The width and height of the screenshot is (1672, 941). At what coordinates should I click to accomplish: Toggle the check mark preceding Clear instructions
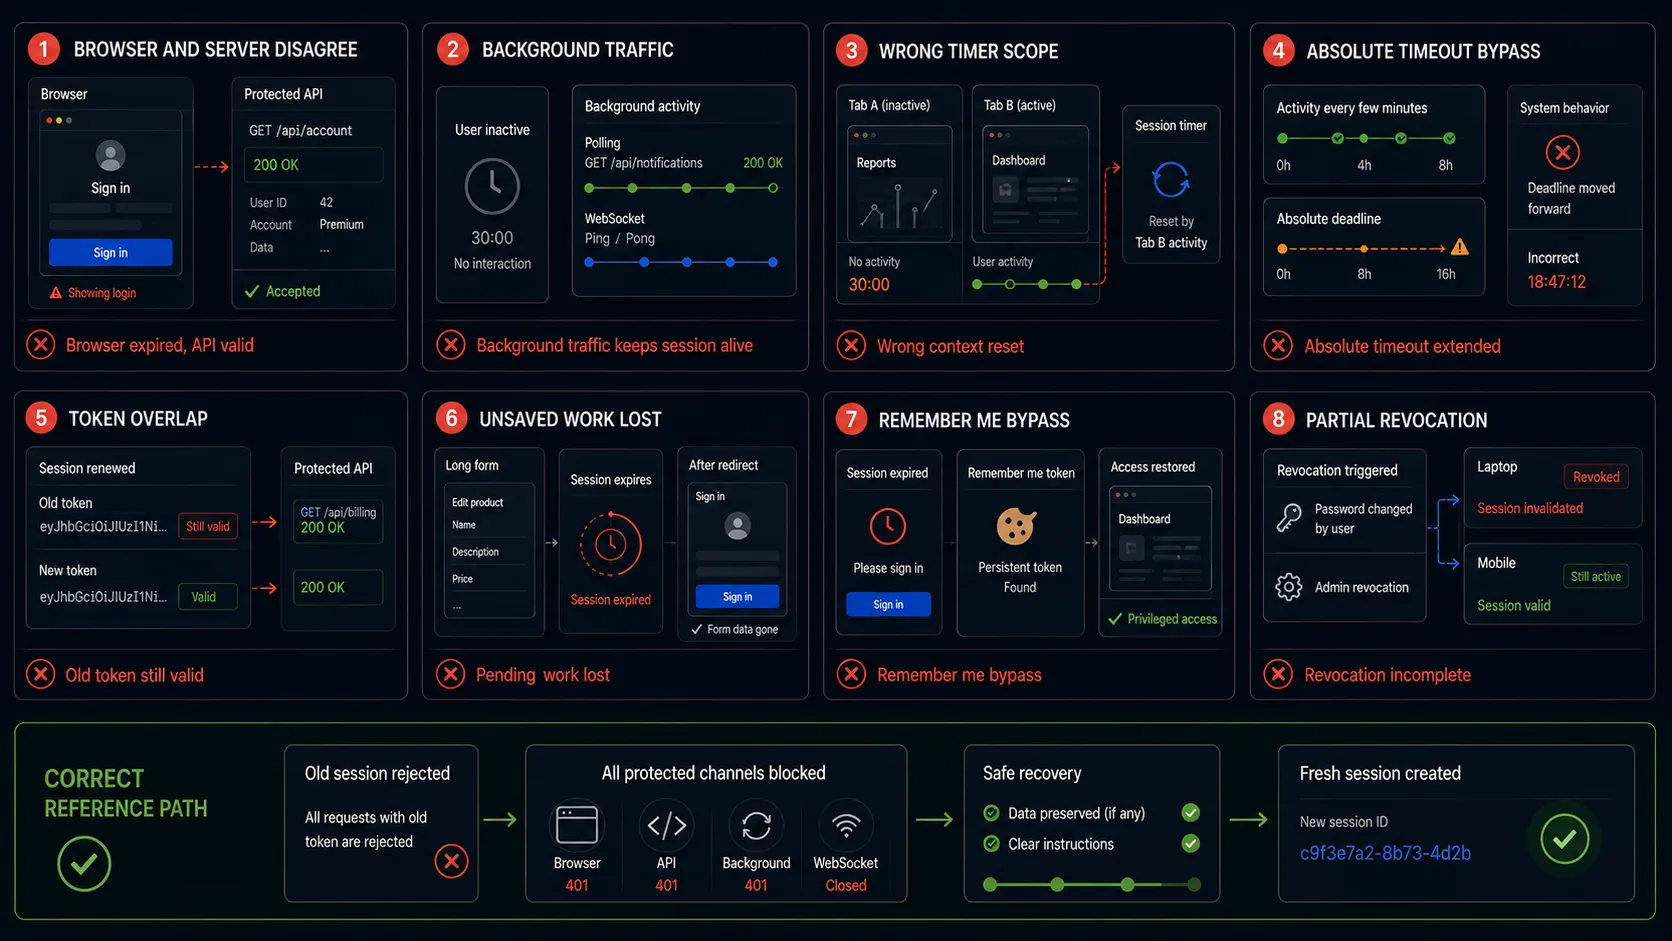pos(991,844)
